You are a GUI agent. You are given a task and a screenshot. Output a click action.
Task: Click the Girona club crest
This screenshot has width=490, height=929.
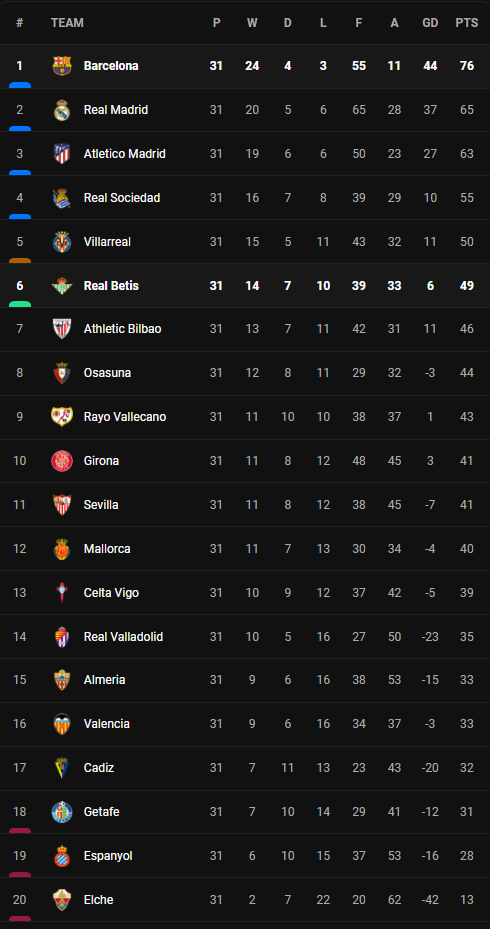[62, 460]
